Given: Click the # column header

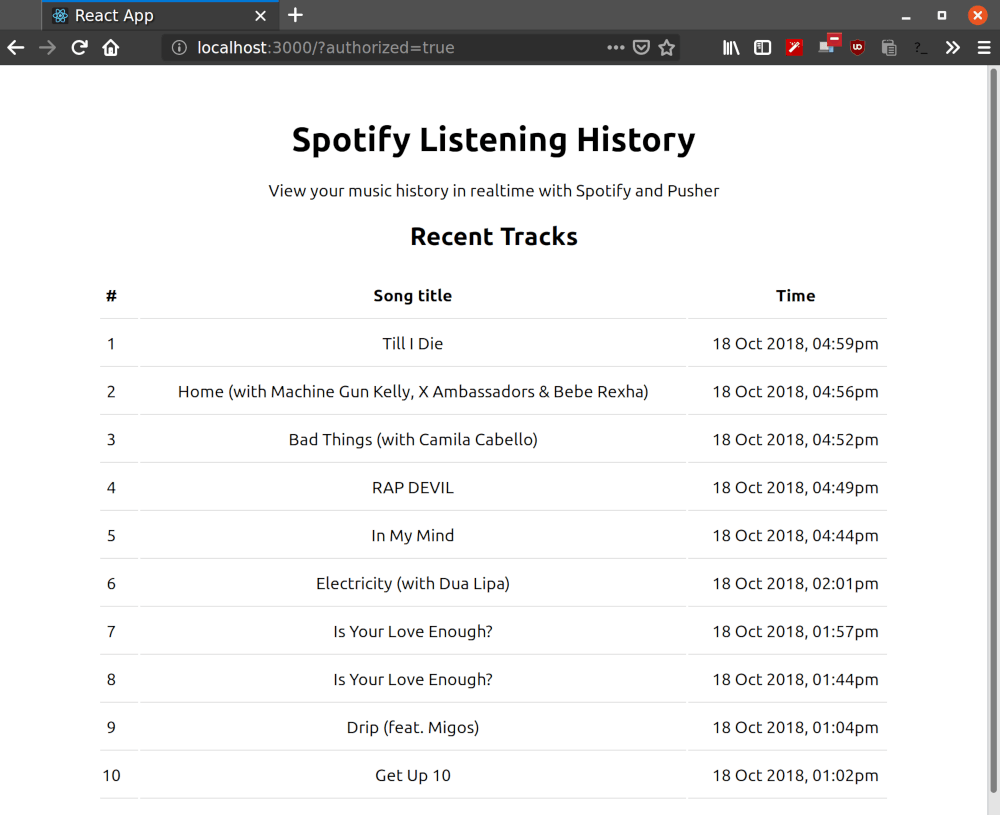Looking at the screenshot, I should (x=112, y=296).
